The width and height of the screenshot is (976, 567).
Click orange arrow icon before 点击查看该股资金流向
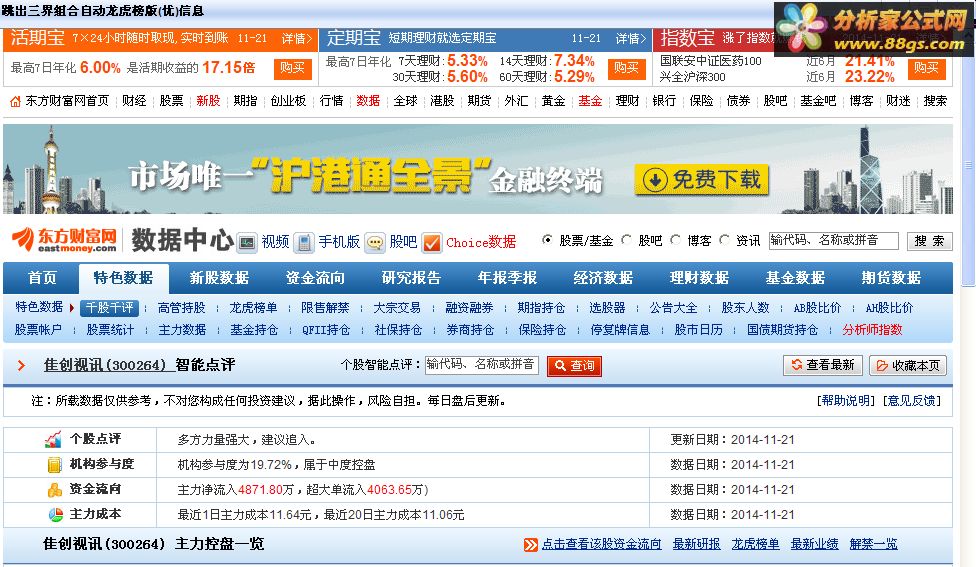pyautogui.click(x=530, y=545)
